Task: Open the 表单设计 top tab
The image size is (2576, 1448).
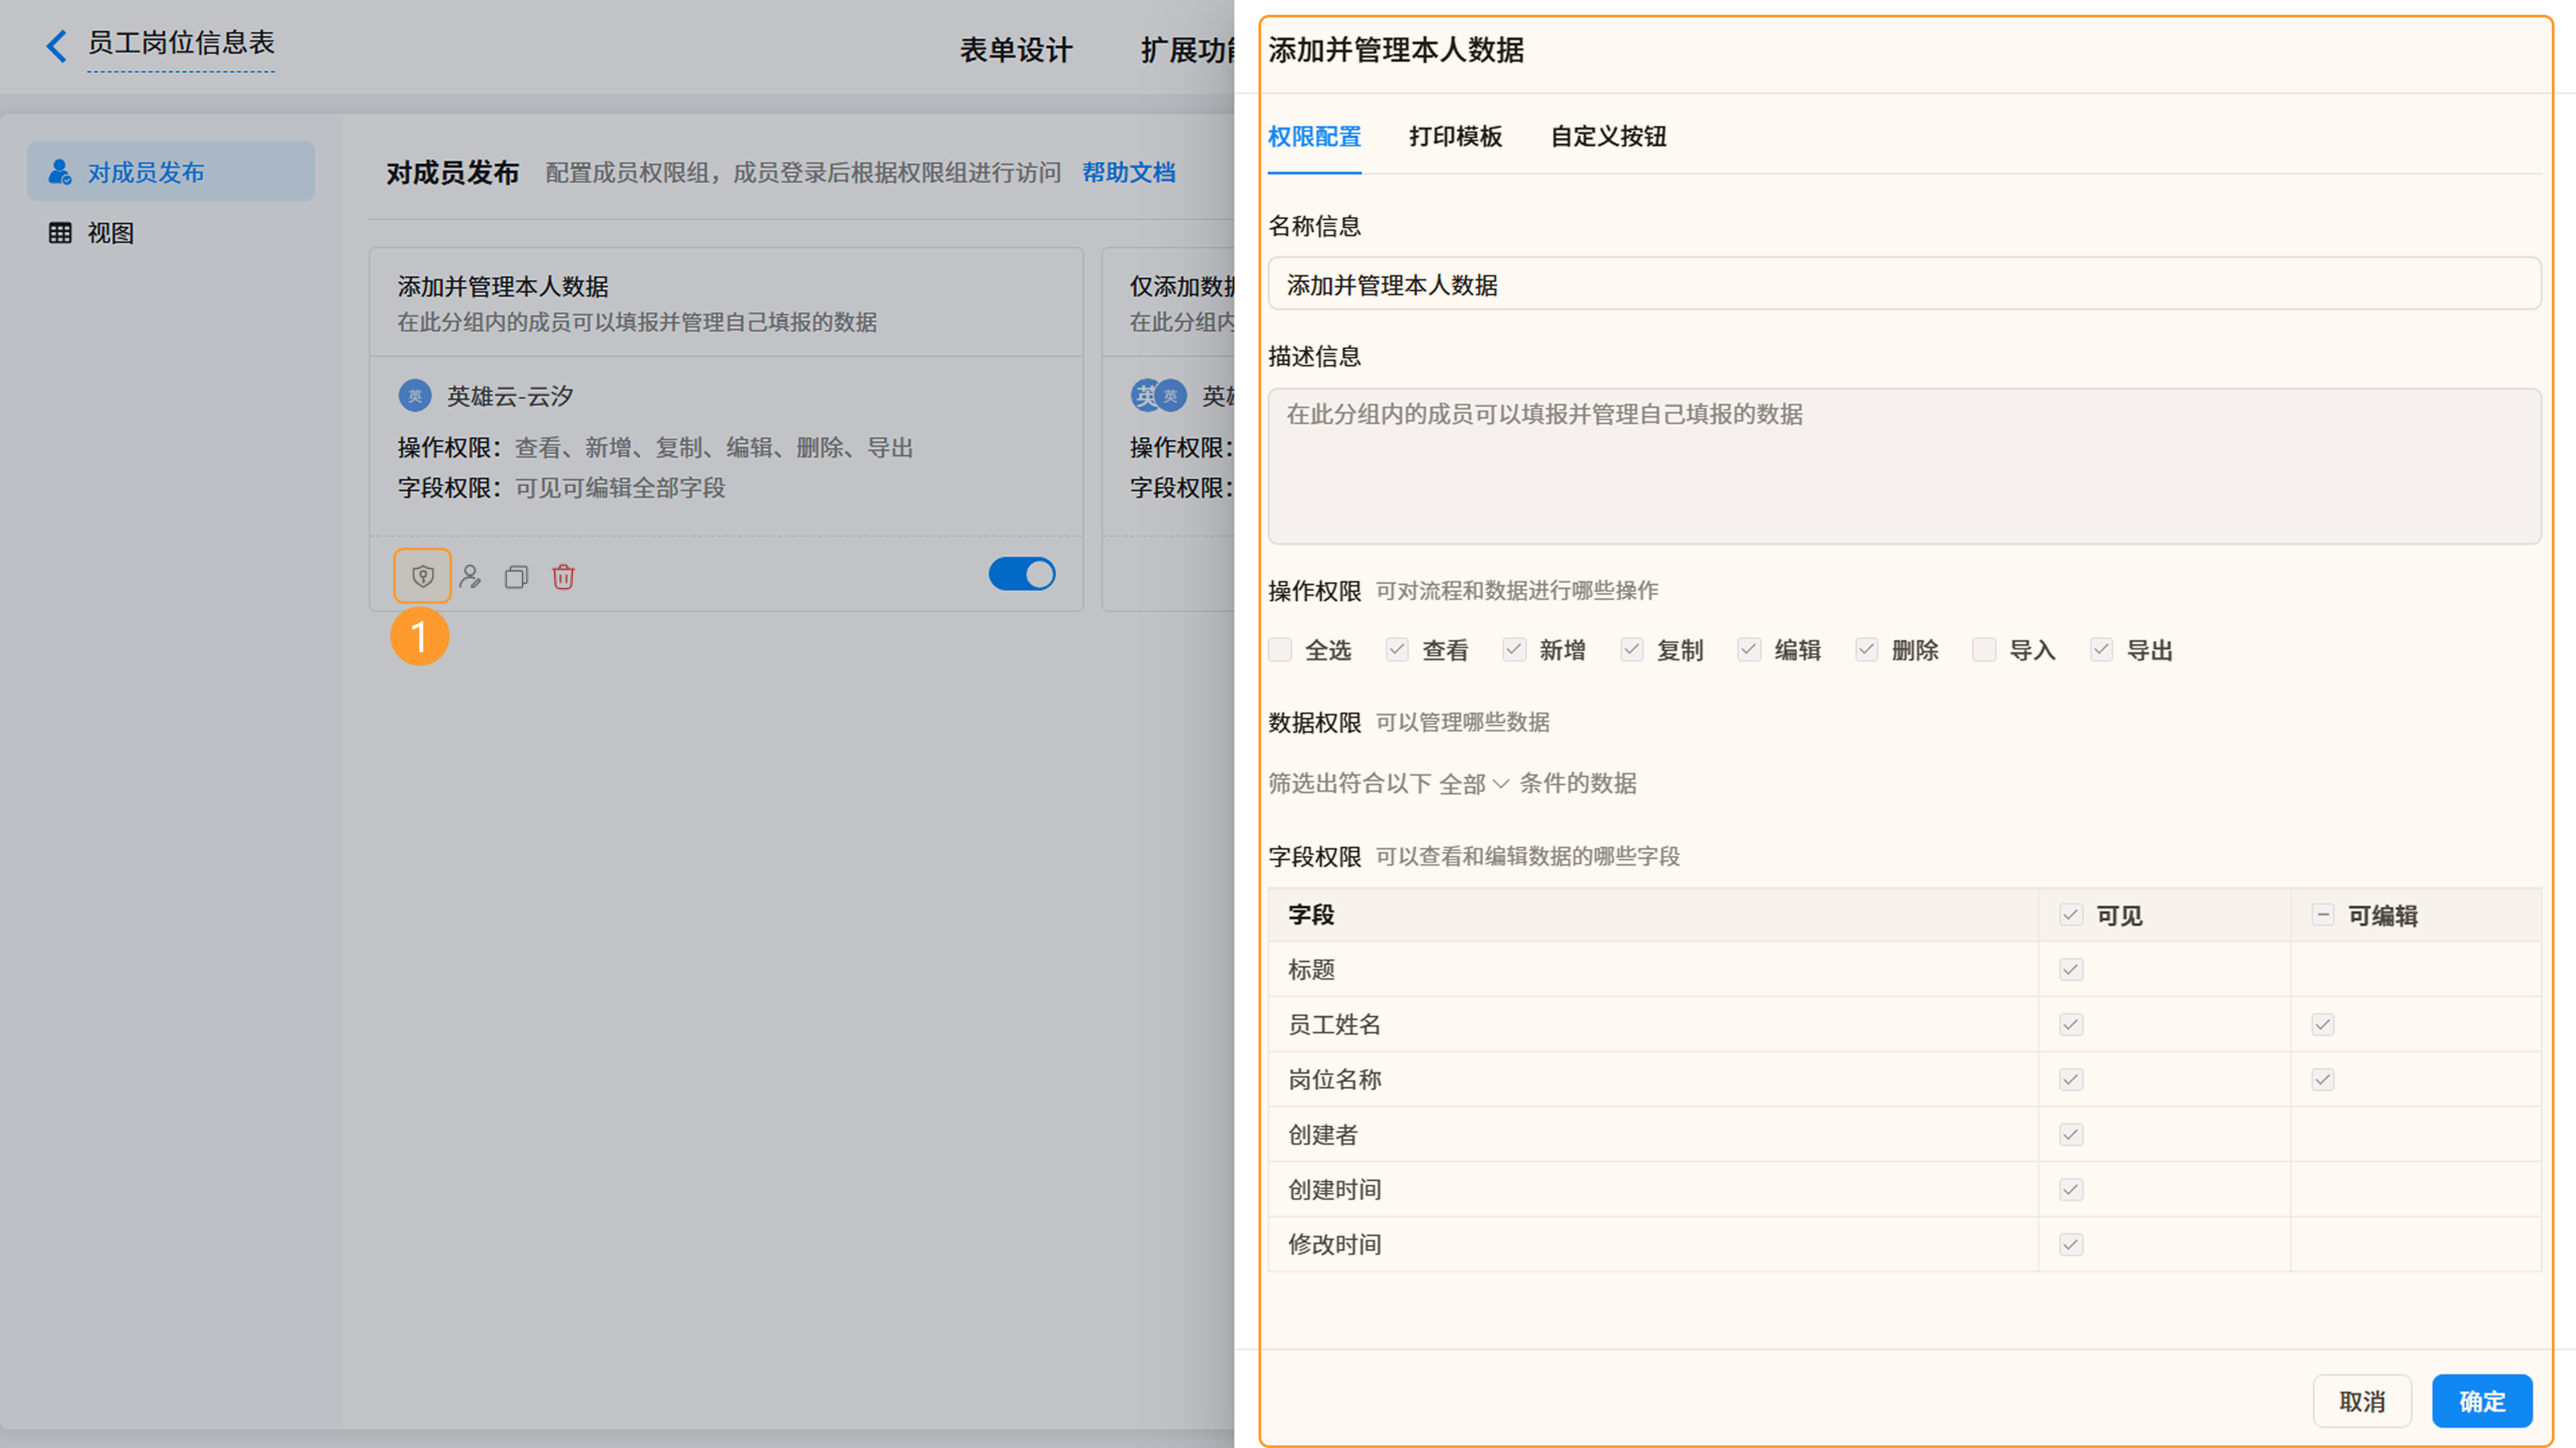Action: click(x=1016, y=50)
